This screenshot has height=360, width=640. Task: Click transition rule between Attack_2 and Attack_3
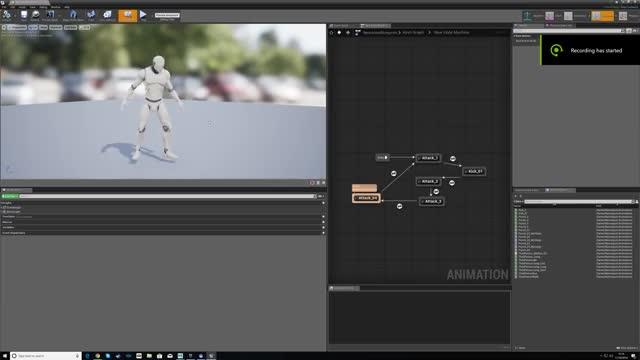[436, 191]
